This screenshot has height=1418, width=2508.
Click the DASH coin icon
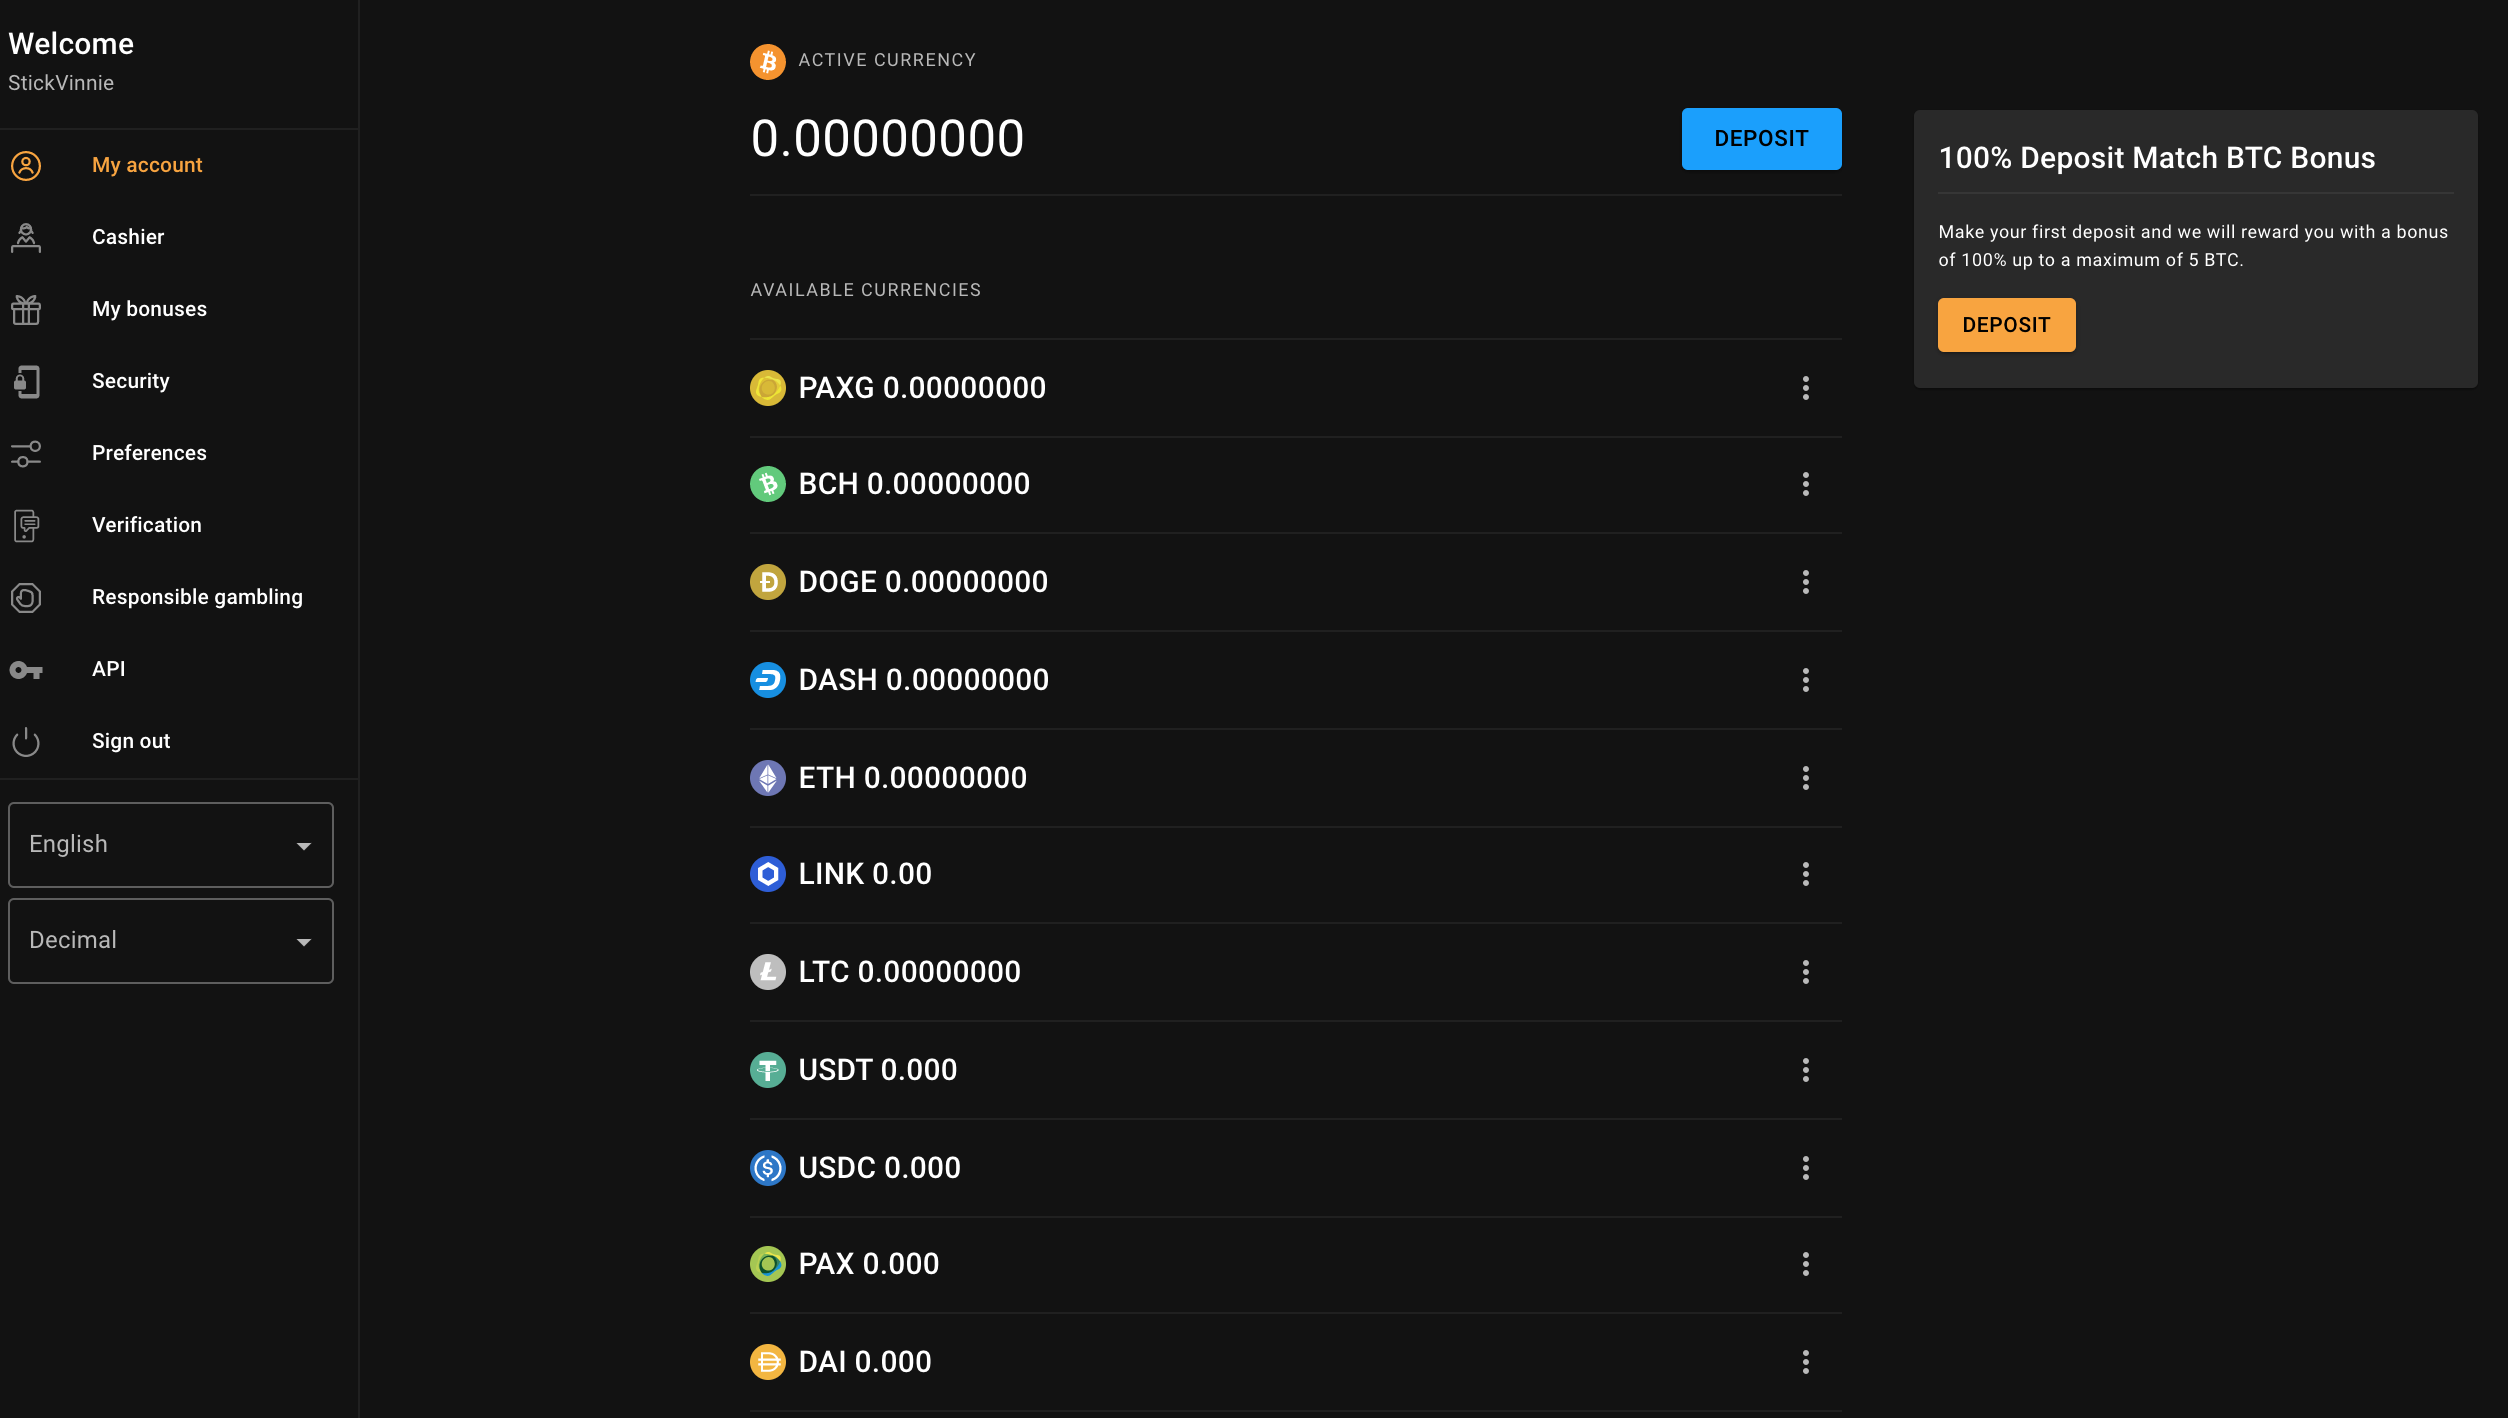767,680
